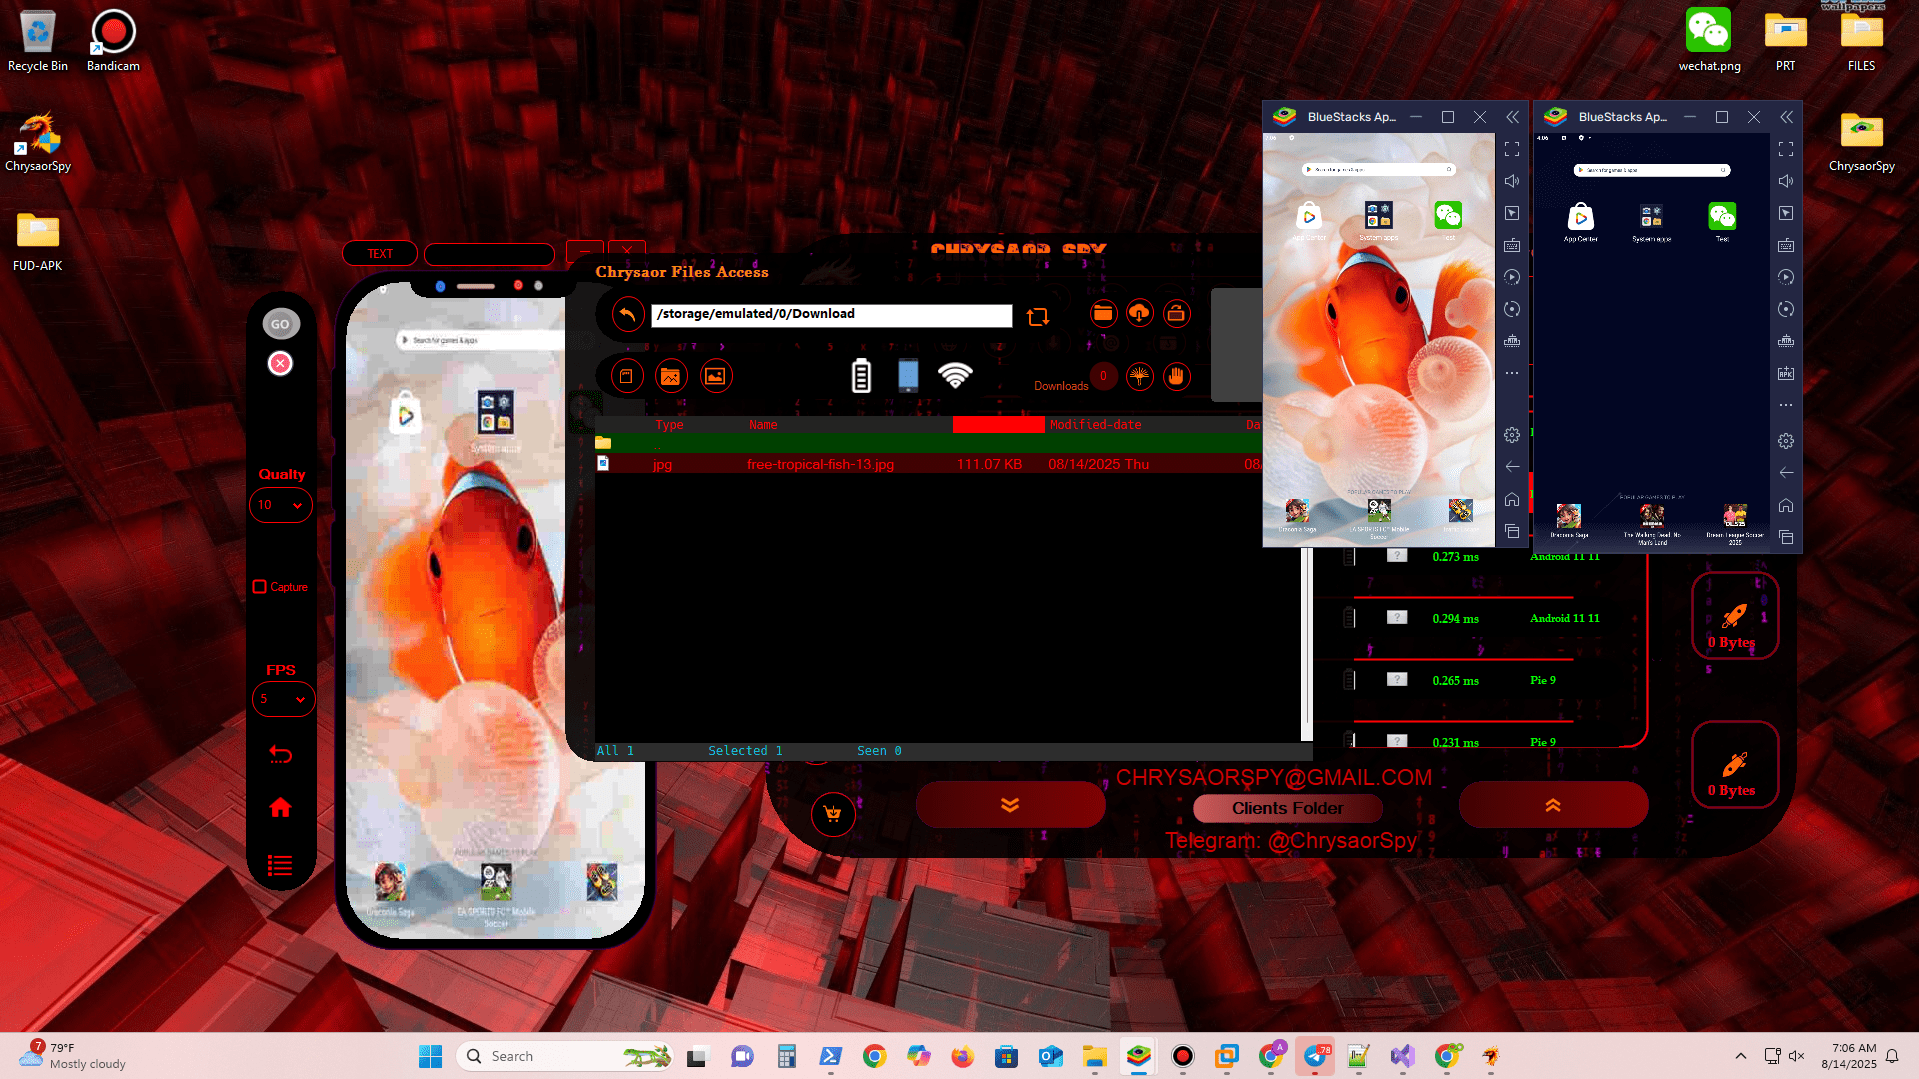Open the FPS dropdown showing 5
Screen dimensions: 1919x1079
pos(283,699)
